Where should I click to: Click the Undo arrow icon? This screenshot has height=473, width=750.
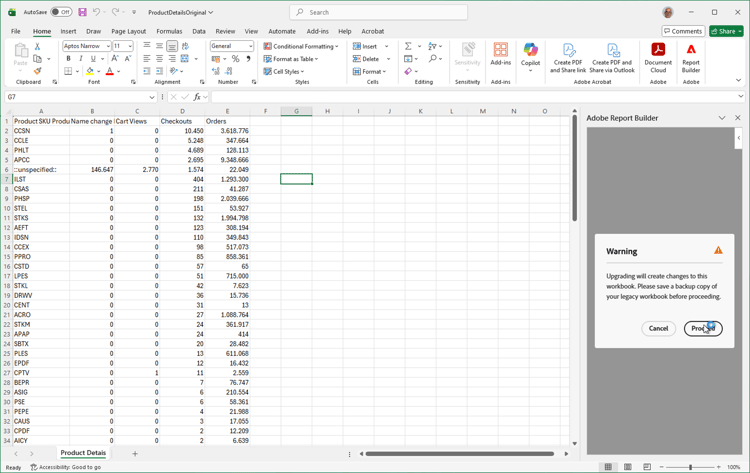coord(97,12)
